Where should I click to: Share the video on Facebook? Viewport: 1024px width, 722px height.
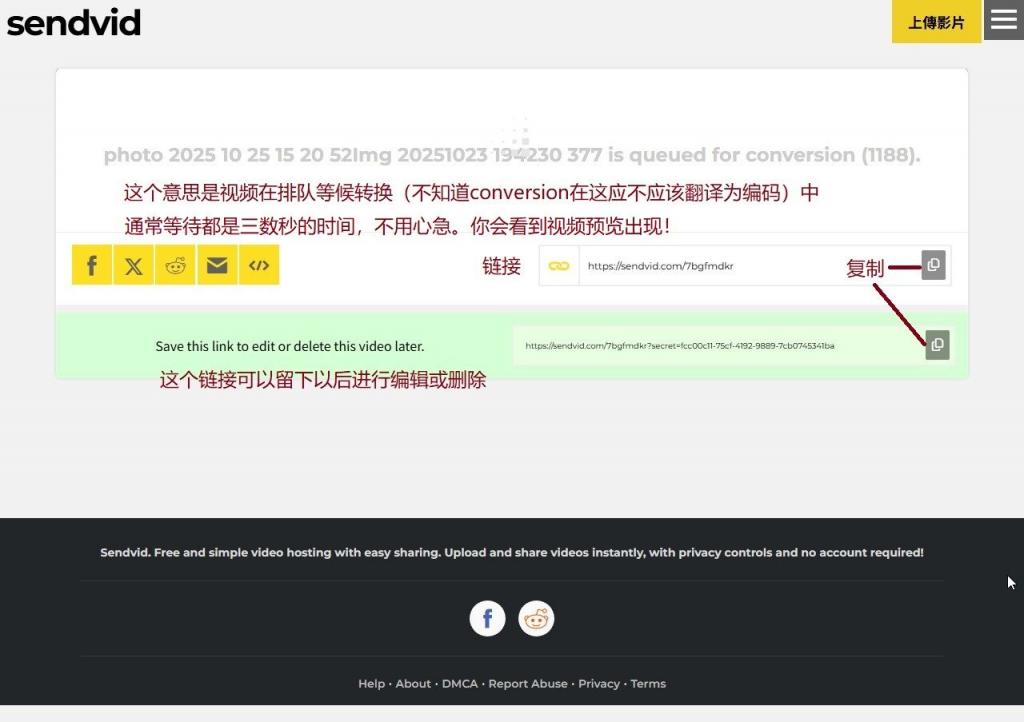pyautogui.click(x=92, y=265)
